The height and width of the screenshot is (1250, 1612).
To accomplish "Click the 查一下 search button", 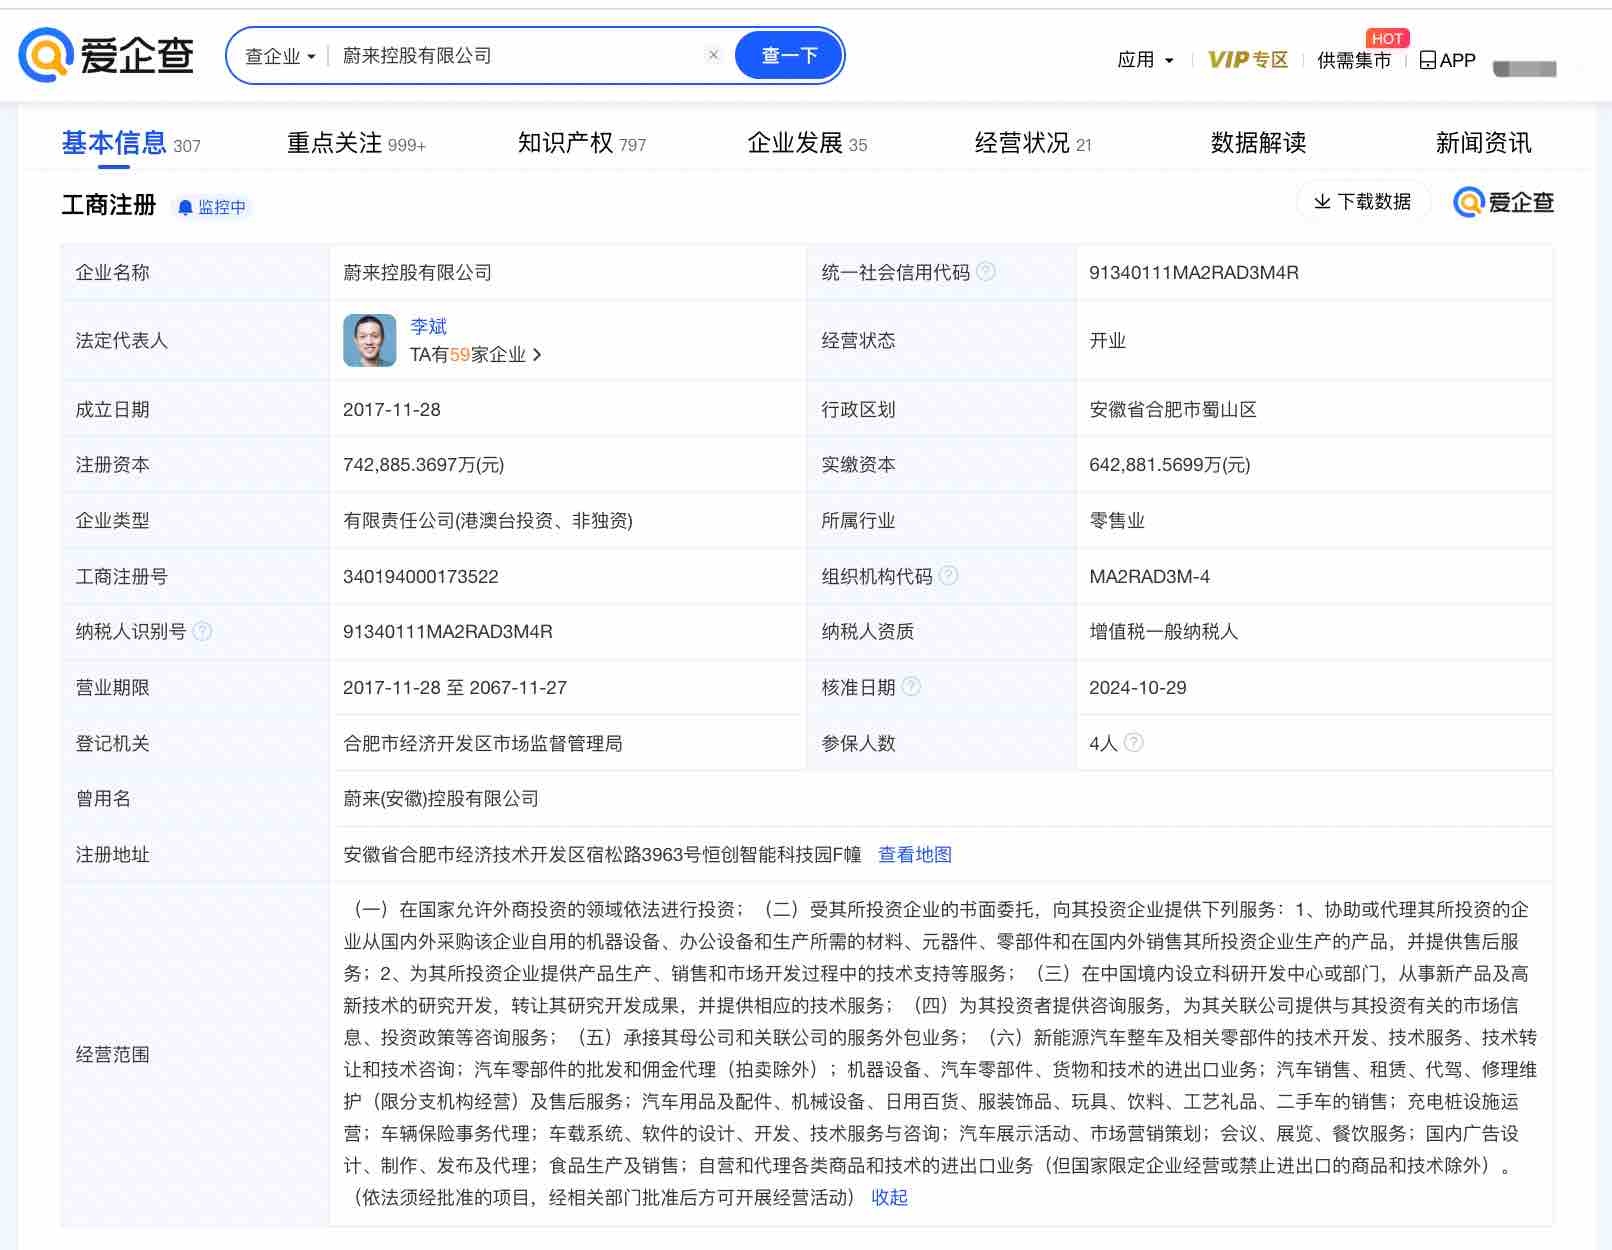I will click(x=789, y=55).
